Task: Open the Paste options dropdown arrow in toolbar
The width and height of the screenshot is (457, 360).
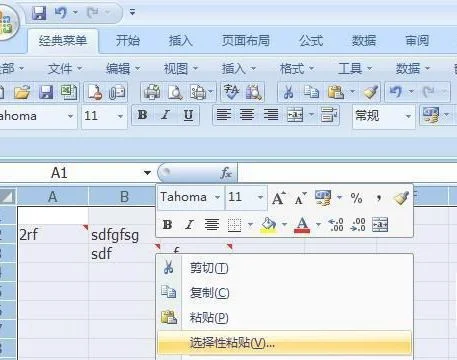Action: 352,91
